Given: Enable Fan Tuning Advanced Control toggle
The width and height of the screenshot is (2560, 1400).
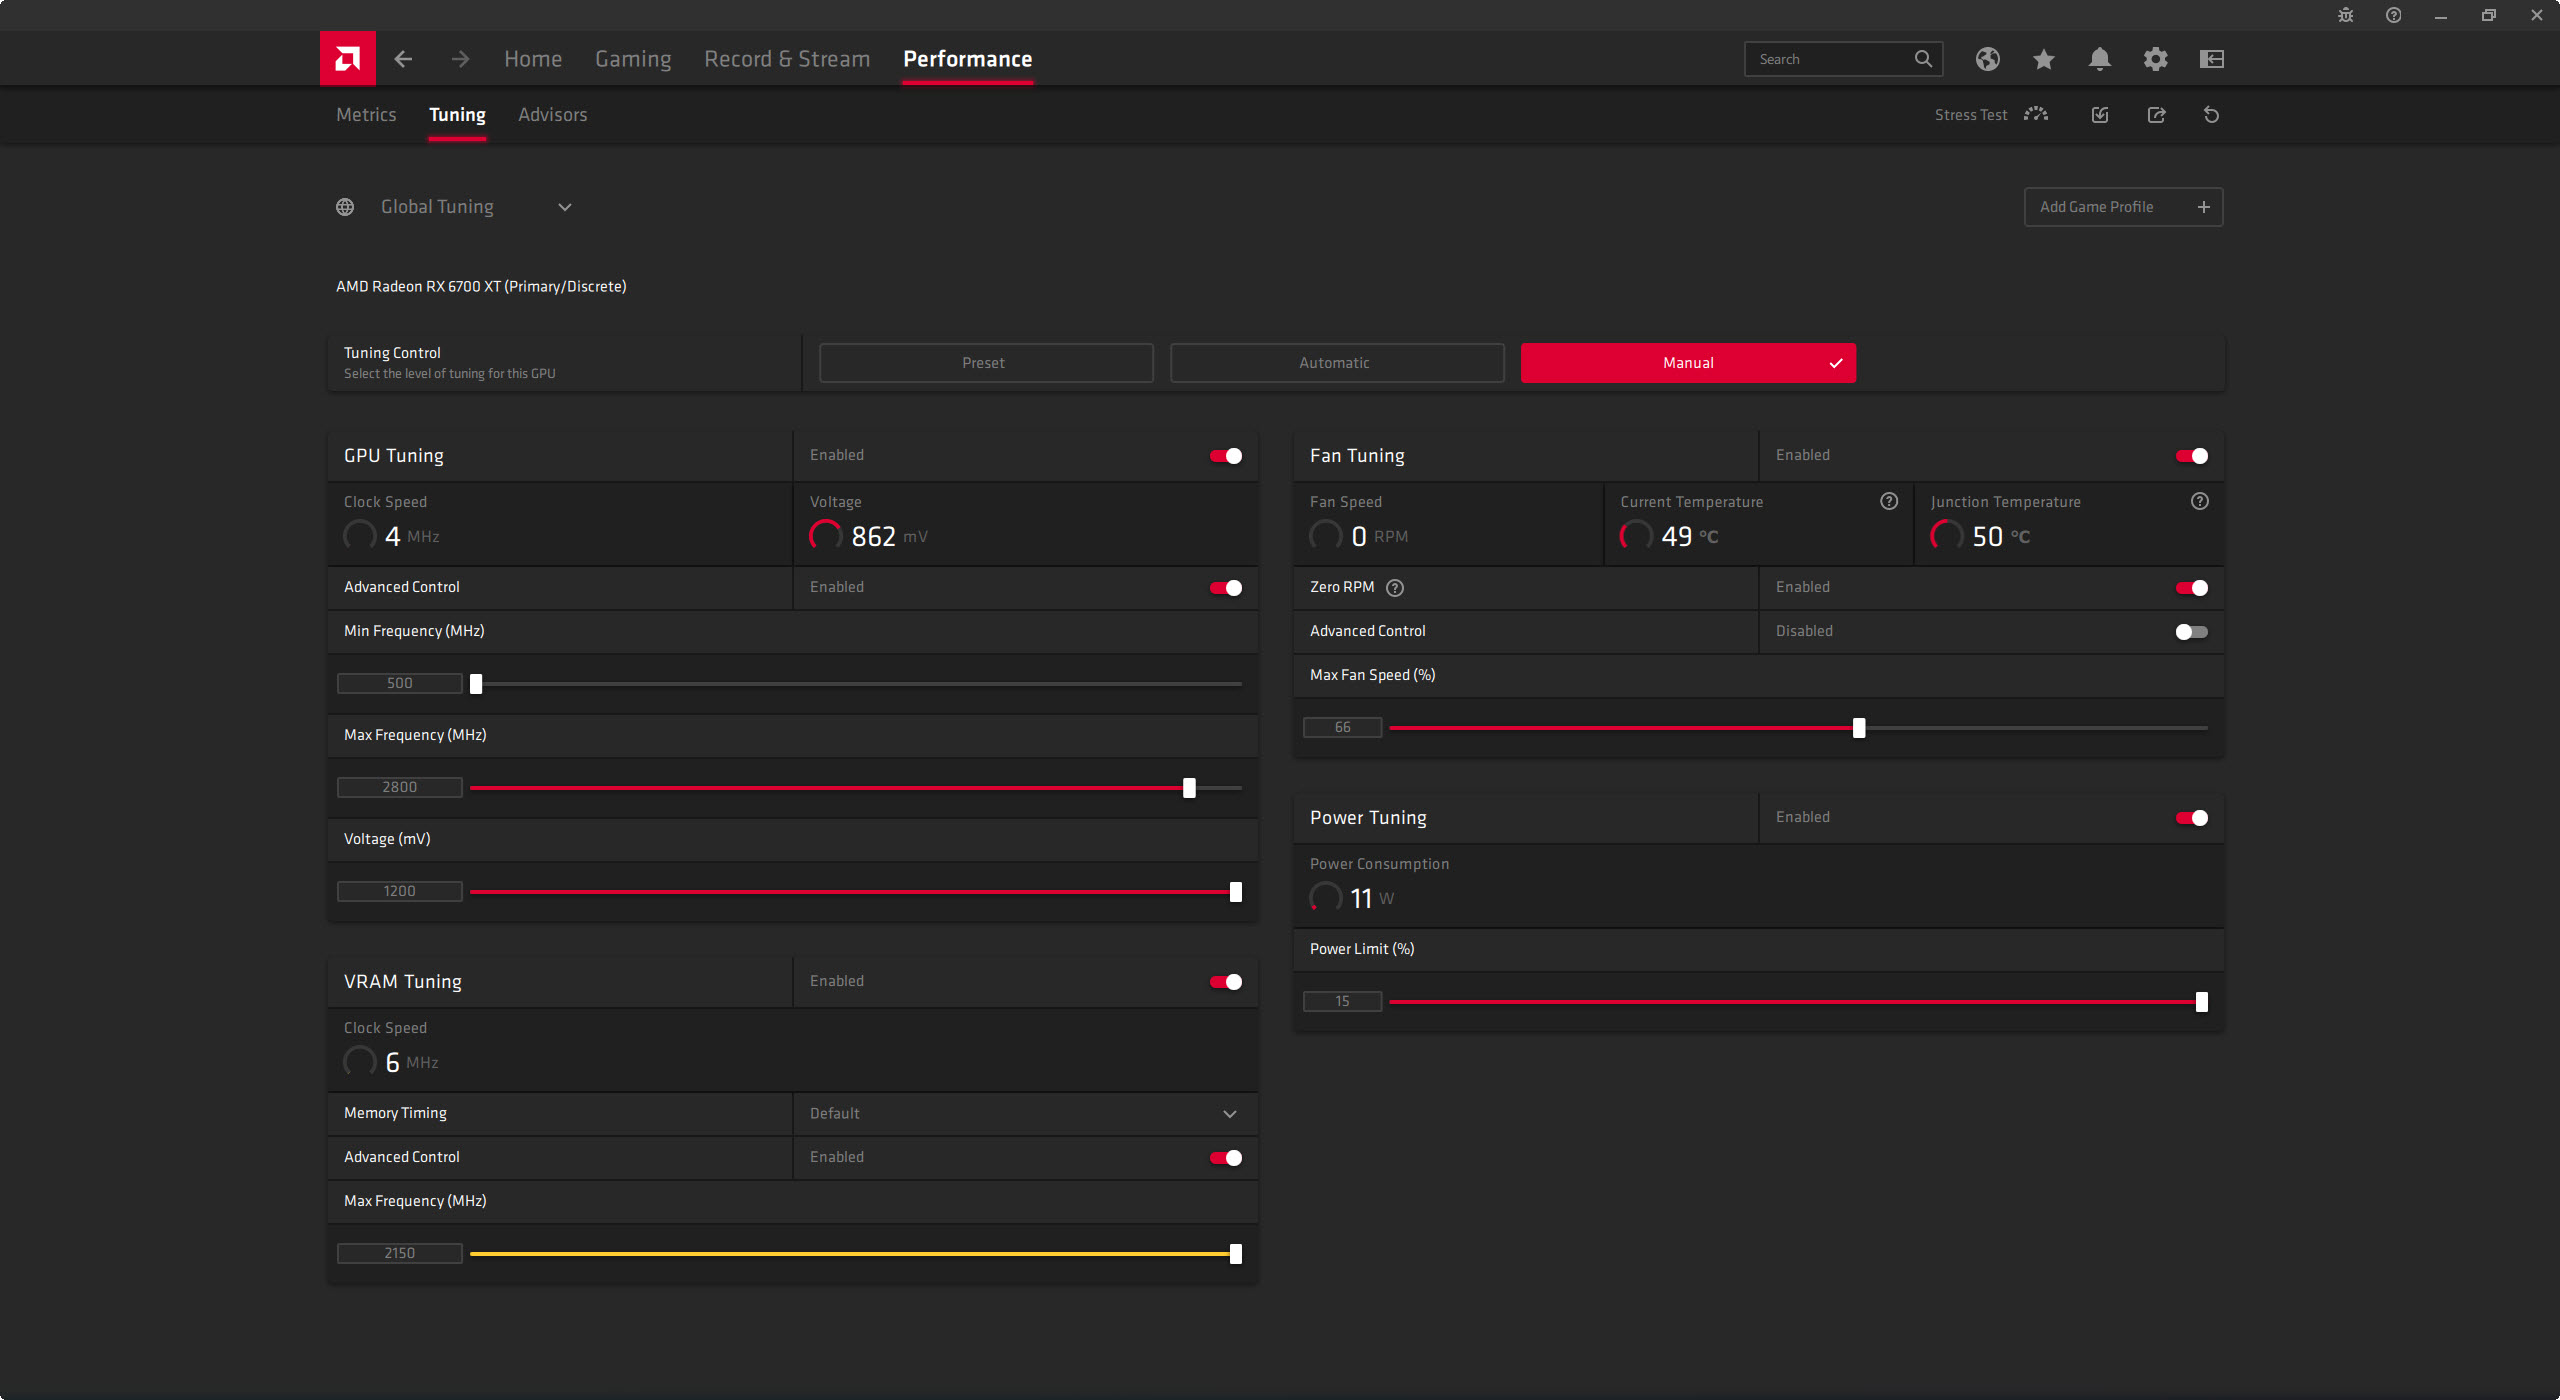Looking at the screenshot, I should [2191, 632].
